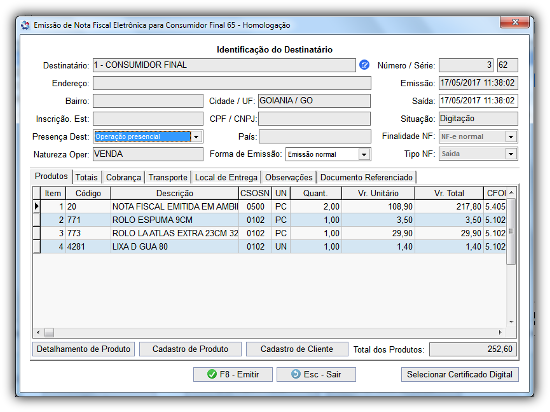Click the Vr. Unitário column header

point(378,193)
